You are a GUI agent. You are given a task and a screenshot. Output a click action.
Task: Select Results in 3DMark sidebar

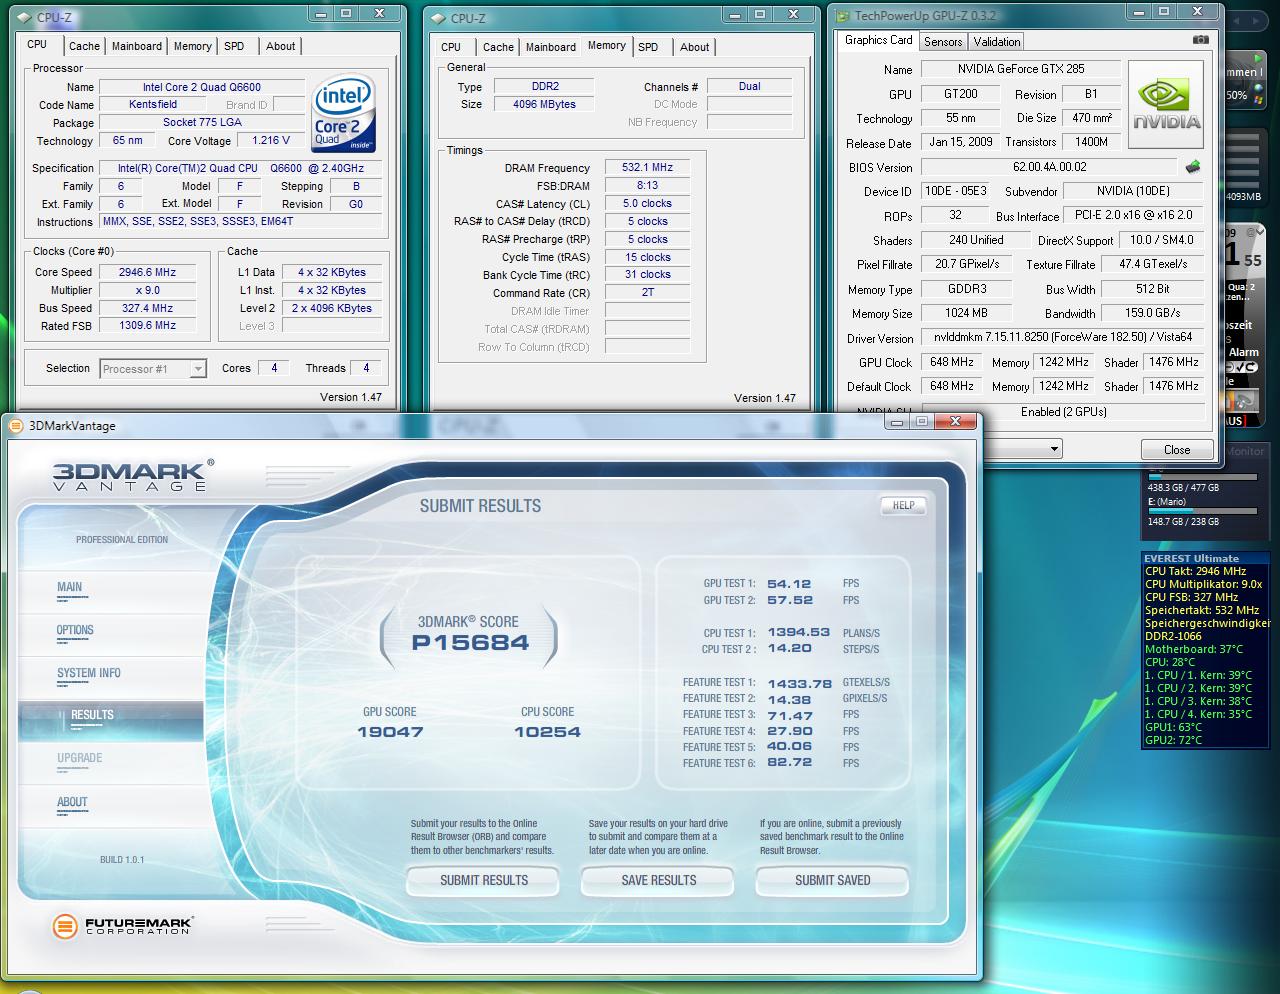pyautogui.click(x=92, y=715)
